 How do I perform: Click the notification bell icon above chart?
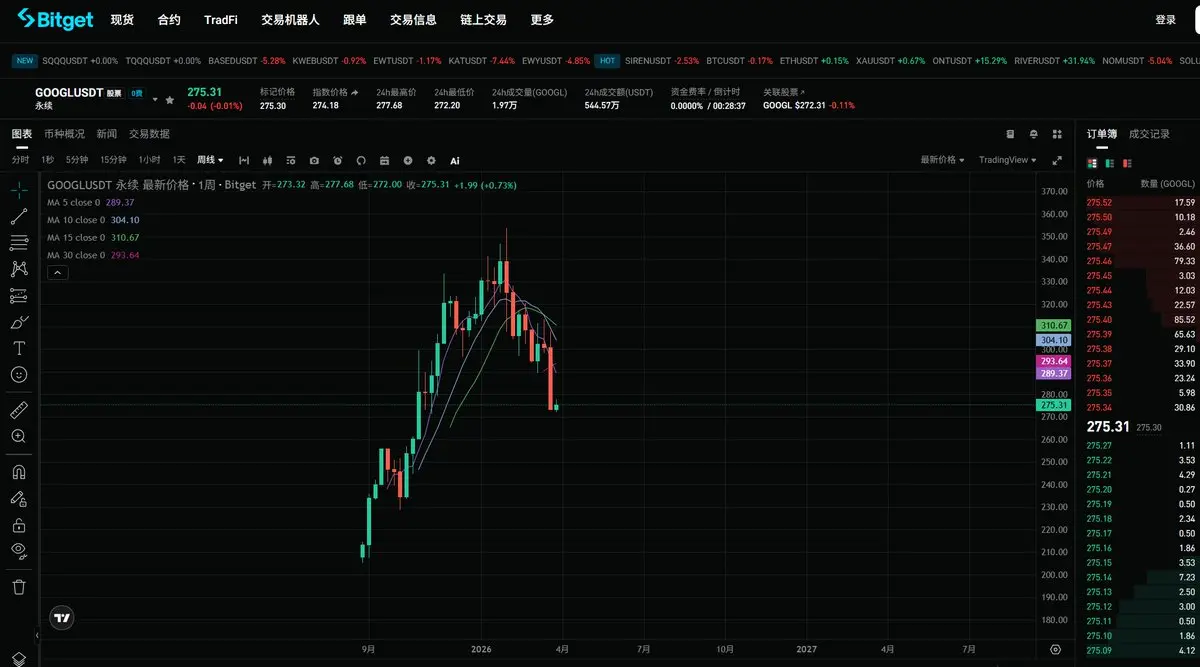coord(1033,134)
